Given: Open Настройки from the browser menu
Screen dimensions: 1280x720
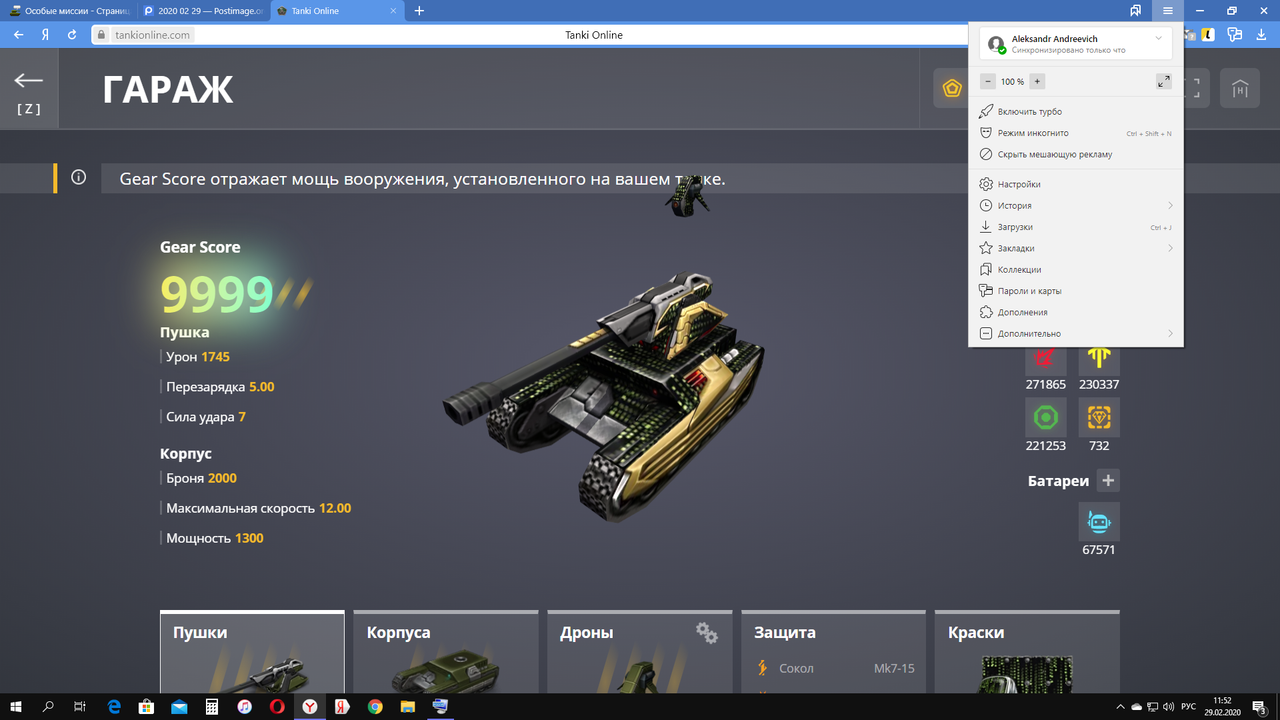Looking at the screenshot, I should 1076,184.
